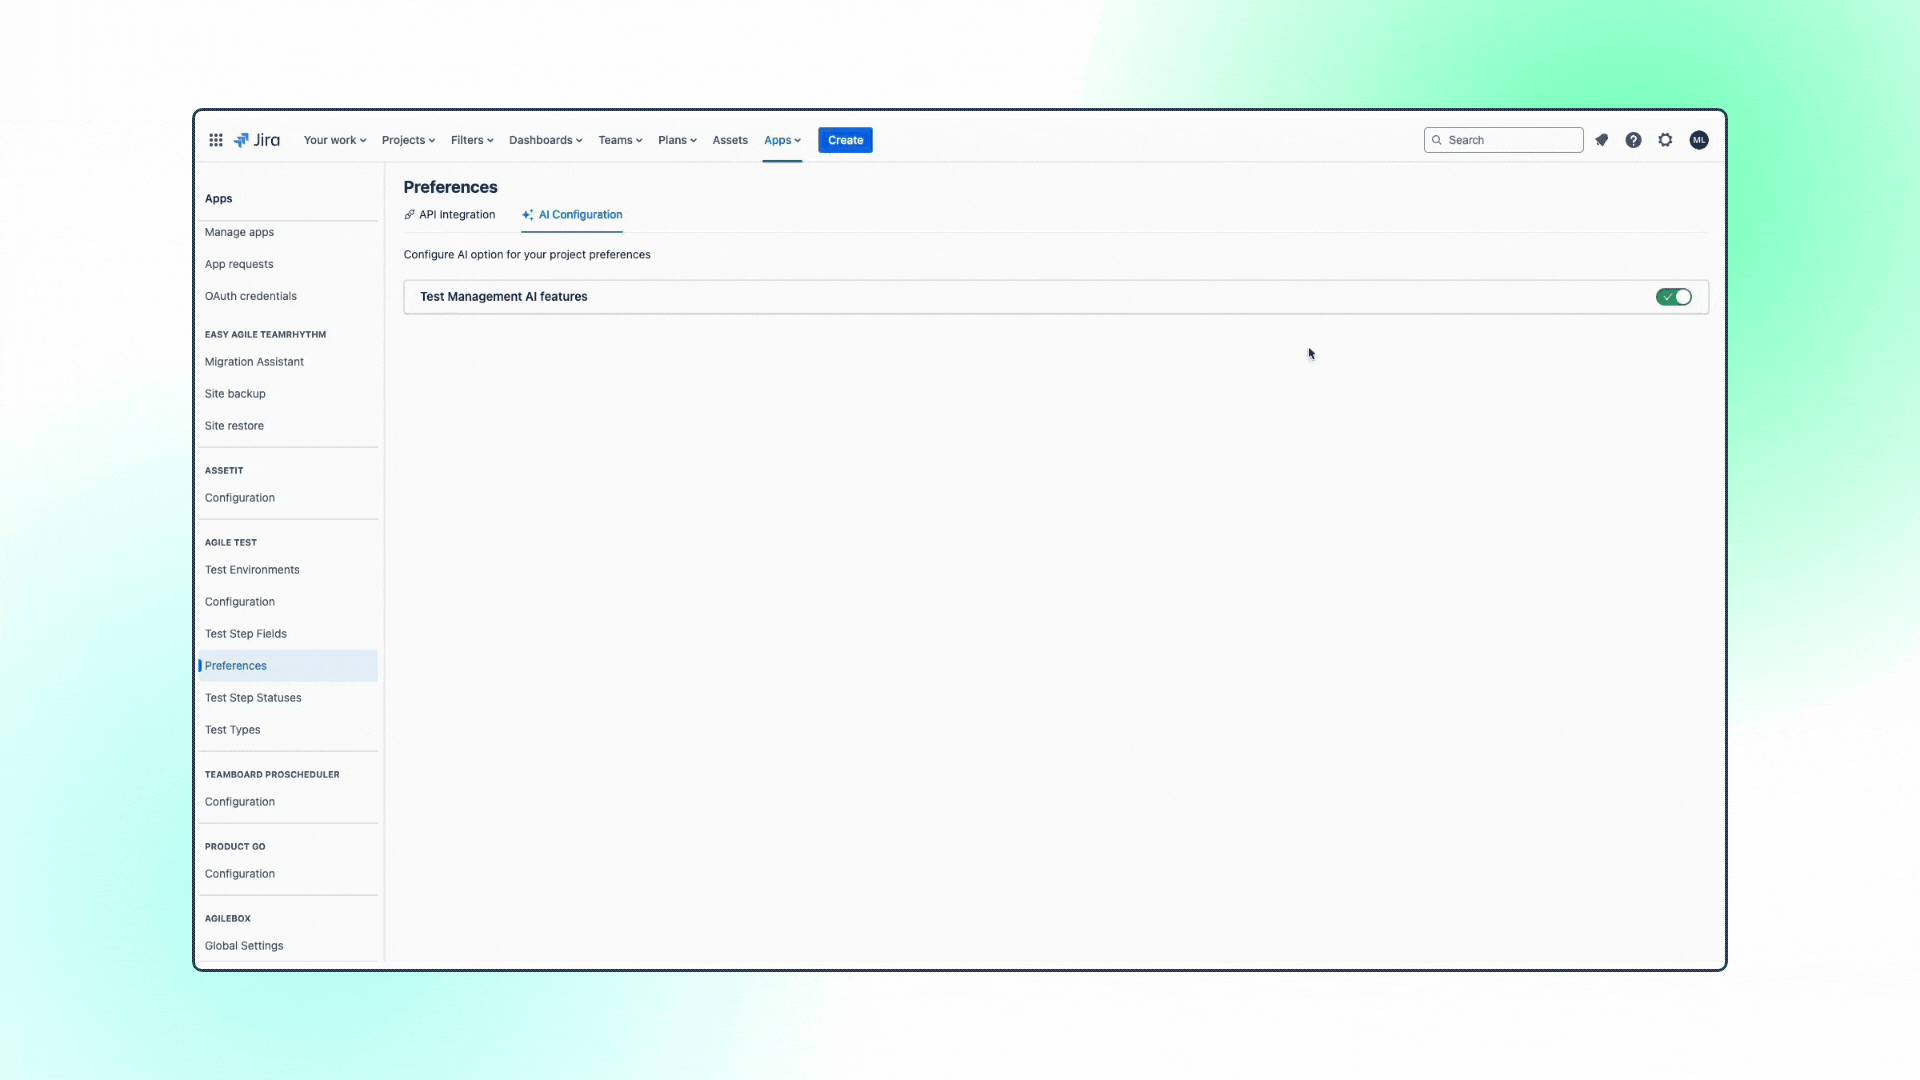Click inside the Search field
The image size is (1920, 1080).
pos(1503,140)
